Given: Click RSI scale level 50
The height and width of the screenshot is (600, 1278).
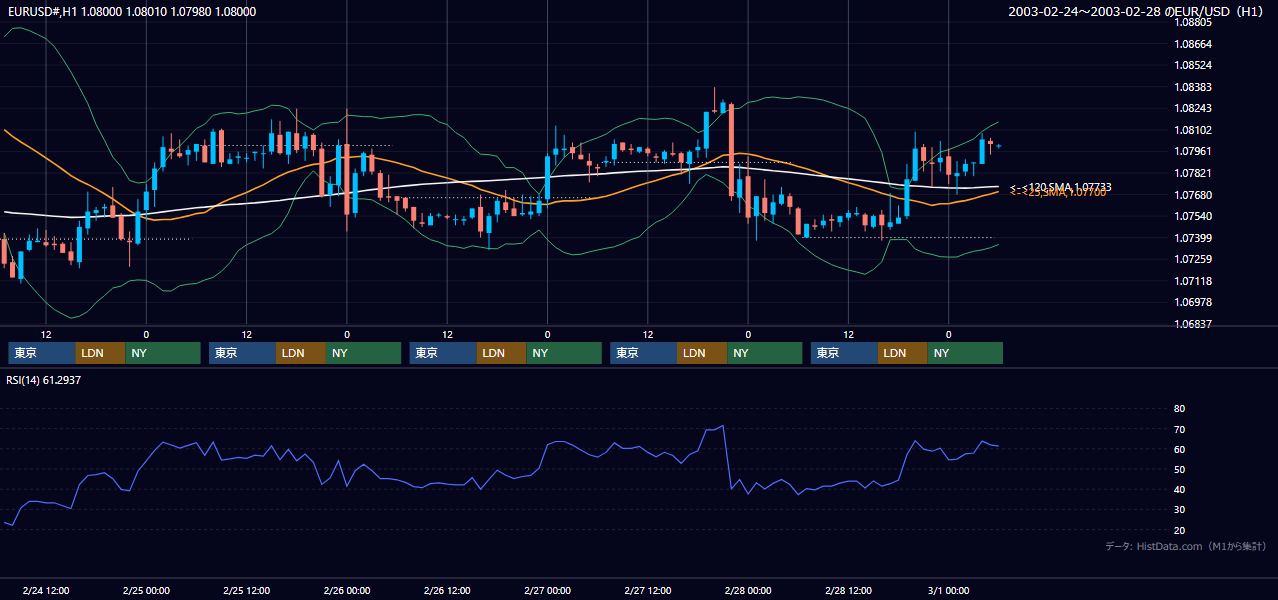Looking at the screenshot, I should 1179,469.
